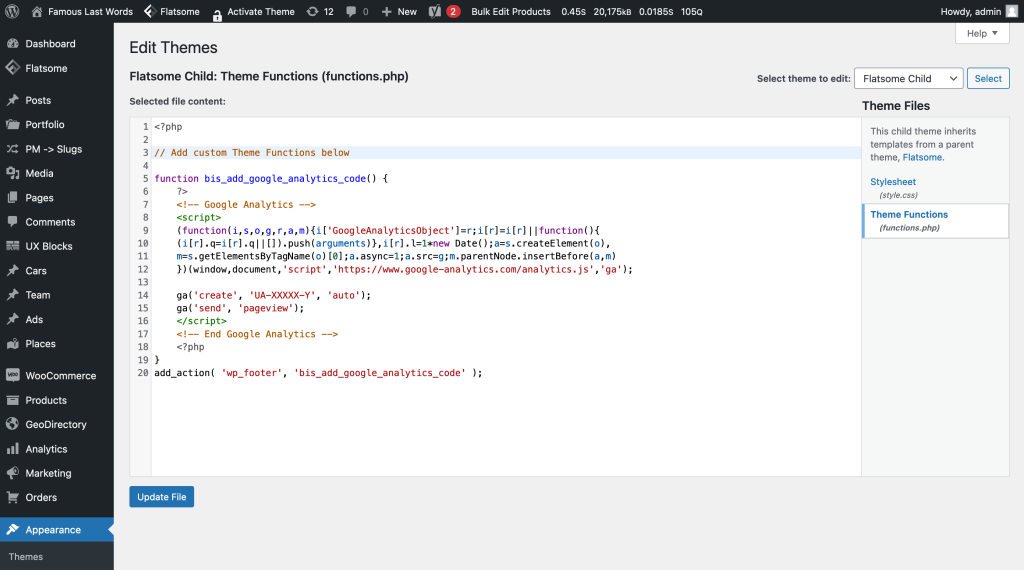Click the plus New content icon
Screen dimensions: 1024x570
click(x=387, y=12)
